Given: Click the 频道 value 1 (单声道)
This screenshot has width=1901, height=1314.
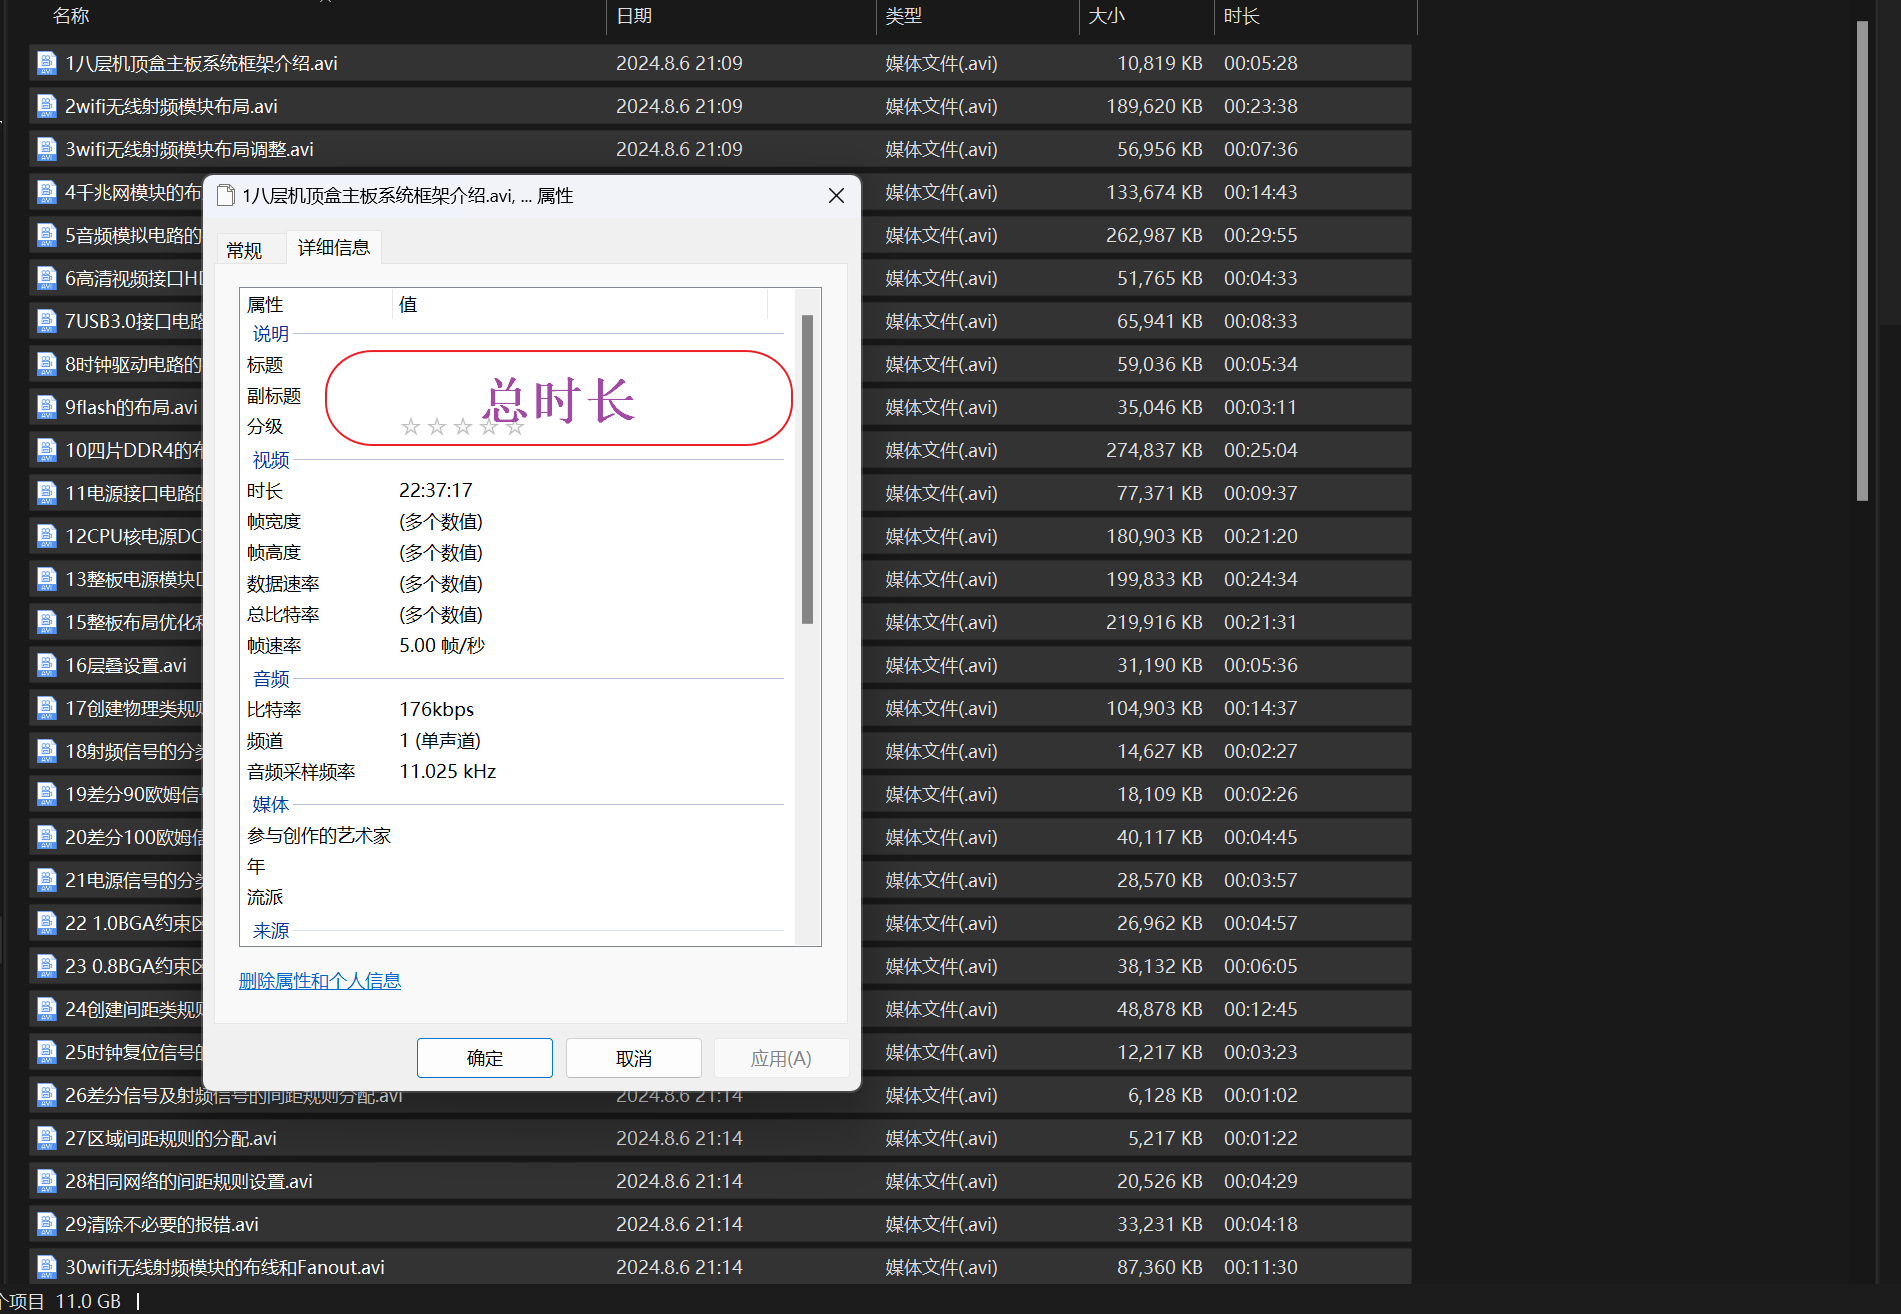Looking at the screenshot, I should tap(440, 740).
